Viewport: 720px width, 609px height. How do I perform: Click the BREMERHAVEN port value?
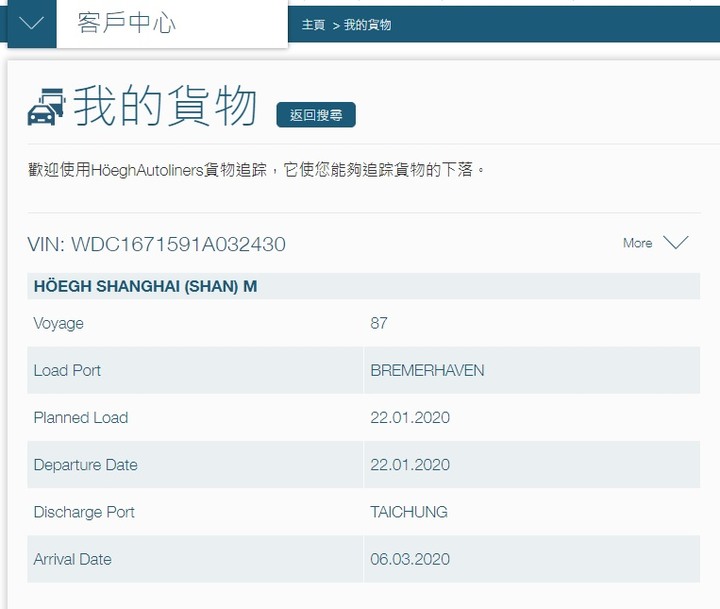427,371
